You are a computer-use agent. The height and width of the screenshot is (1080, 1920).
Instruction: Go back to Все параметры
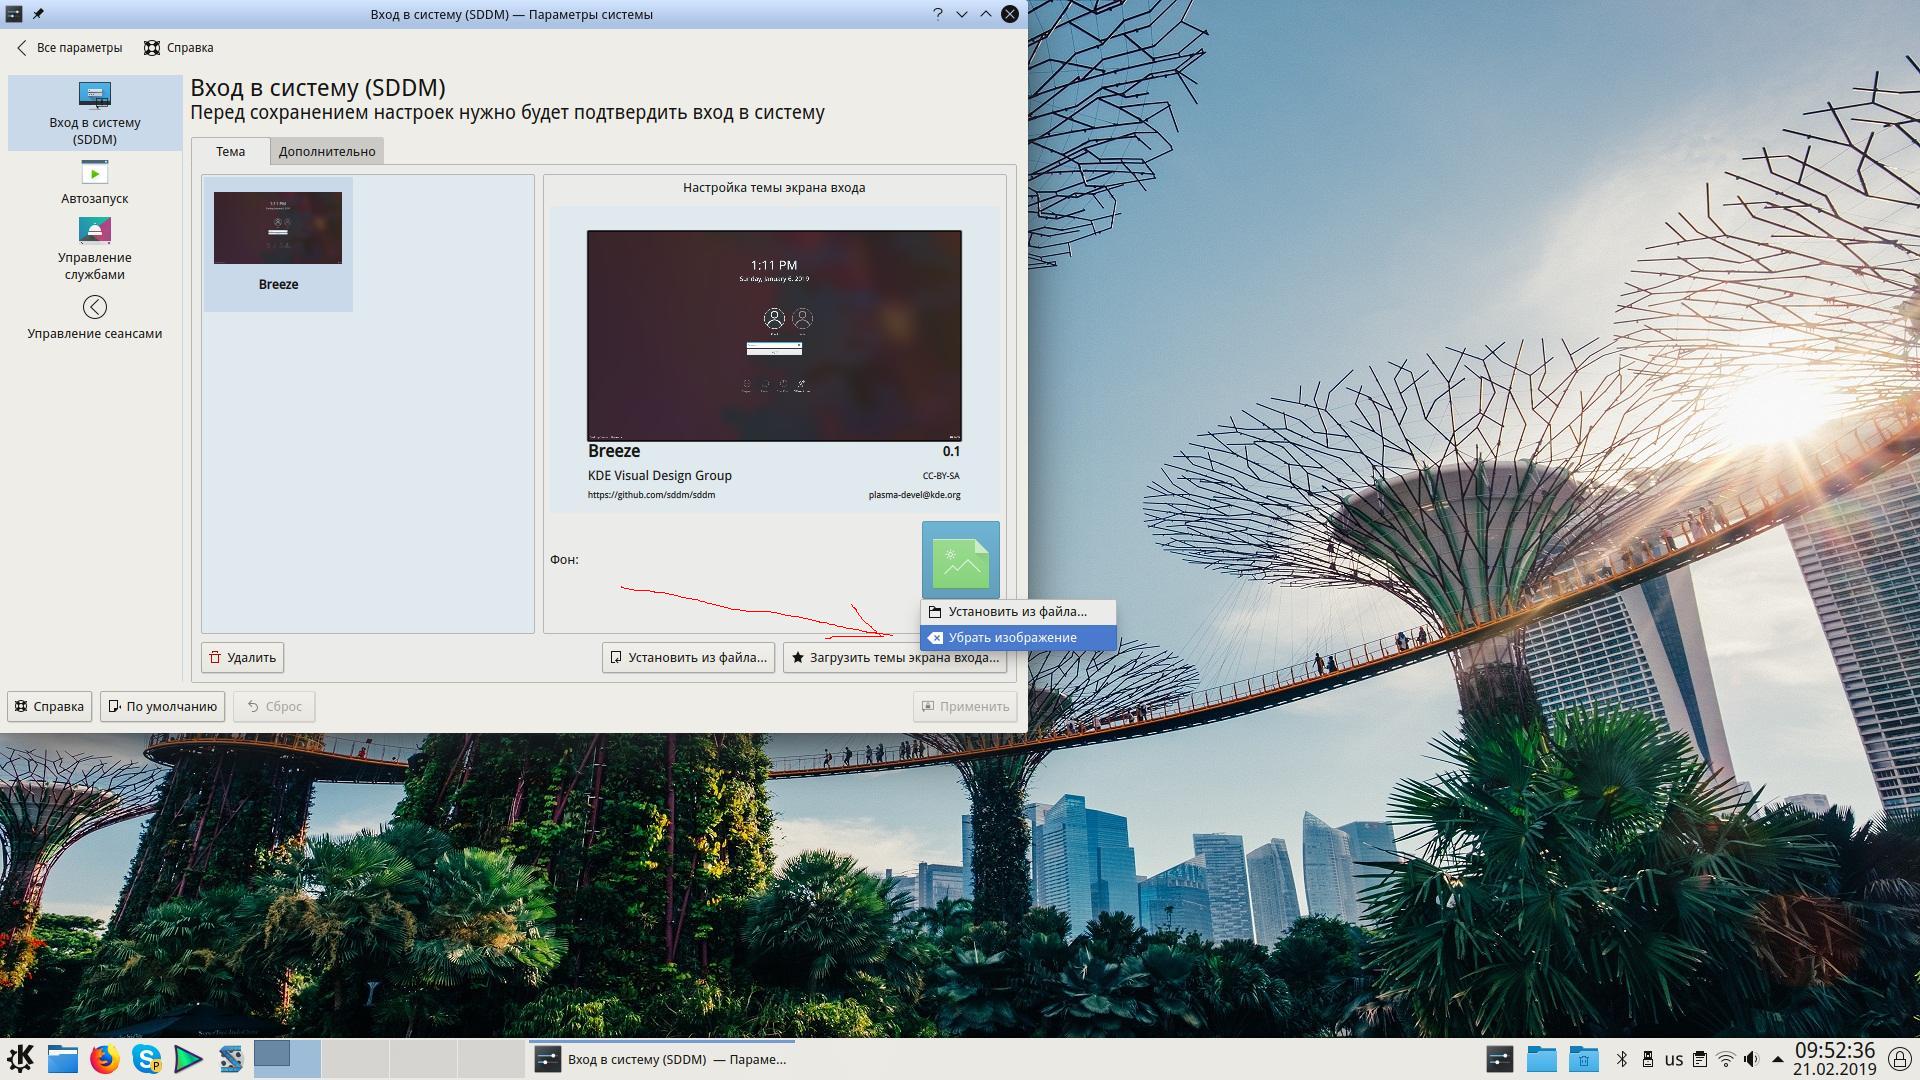click(69, 47)
